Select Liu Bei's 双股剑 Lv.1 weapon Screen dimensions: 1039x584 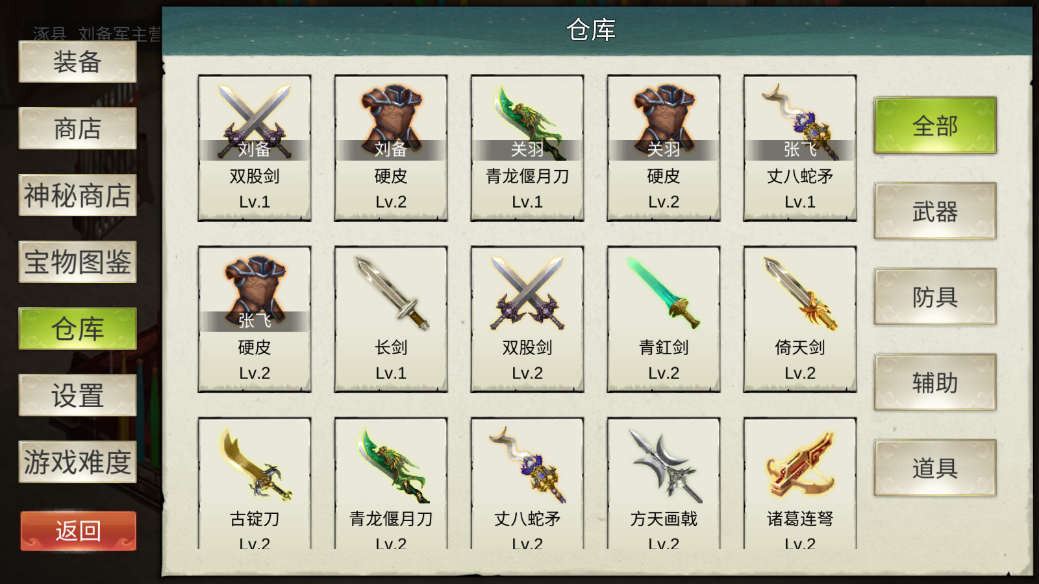254,148
